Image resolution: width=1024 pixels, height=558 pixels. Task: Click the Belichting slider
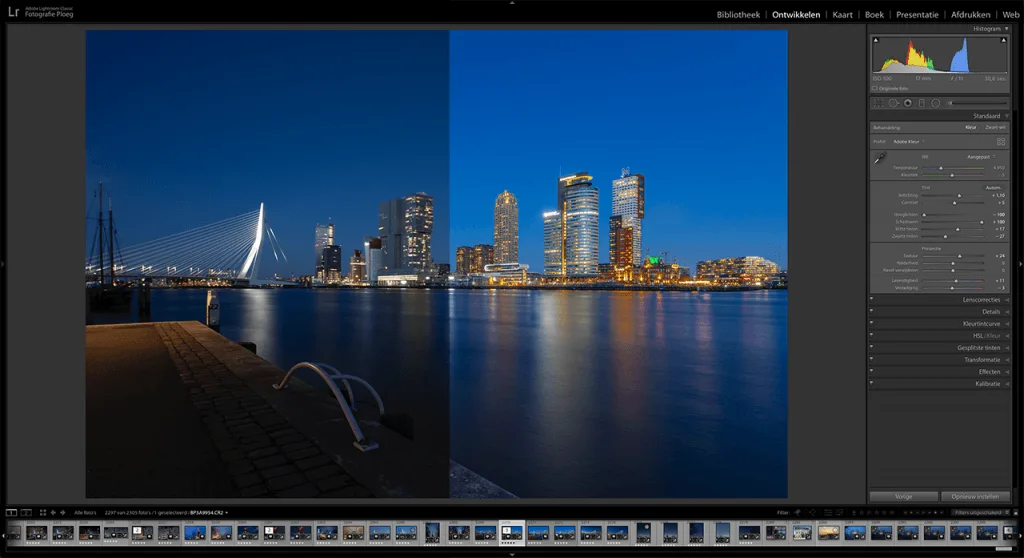pos(953,195)
